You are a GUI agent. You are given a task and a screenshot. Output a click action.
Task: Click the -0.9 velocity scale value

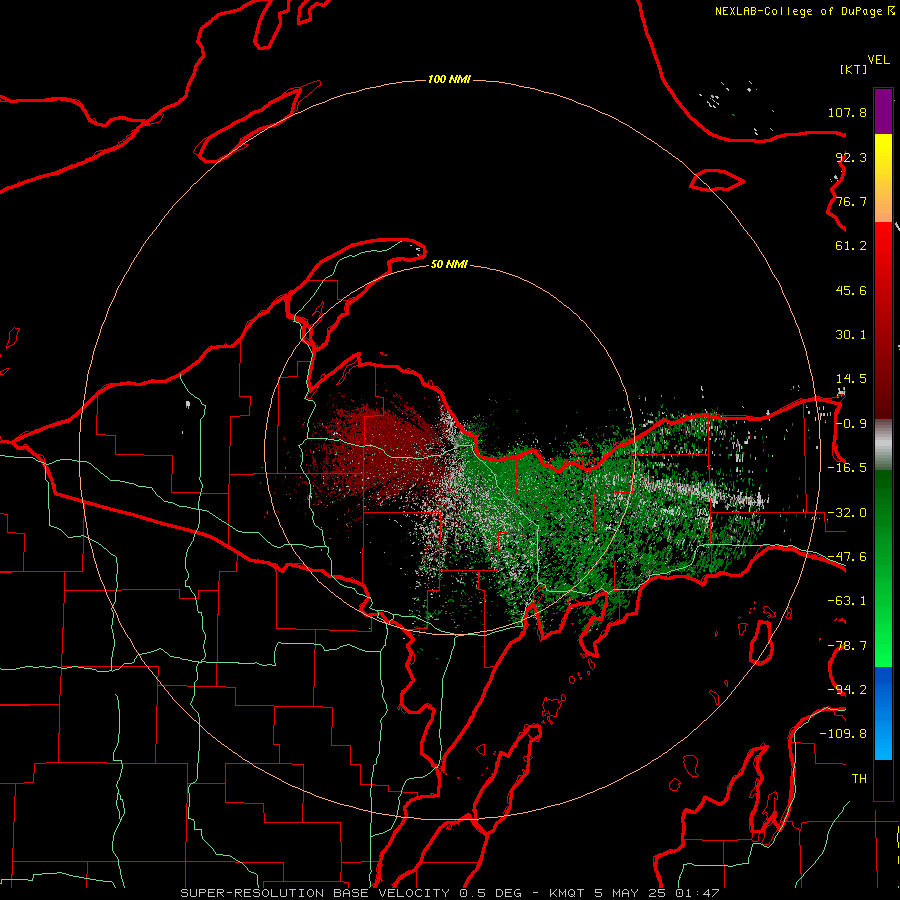pyautogui.click(x=851, y=424)
